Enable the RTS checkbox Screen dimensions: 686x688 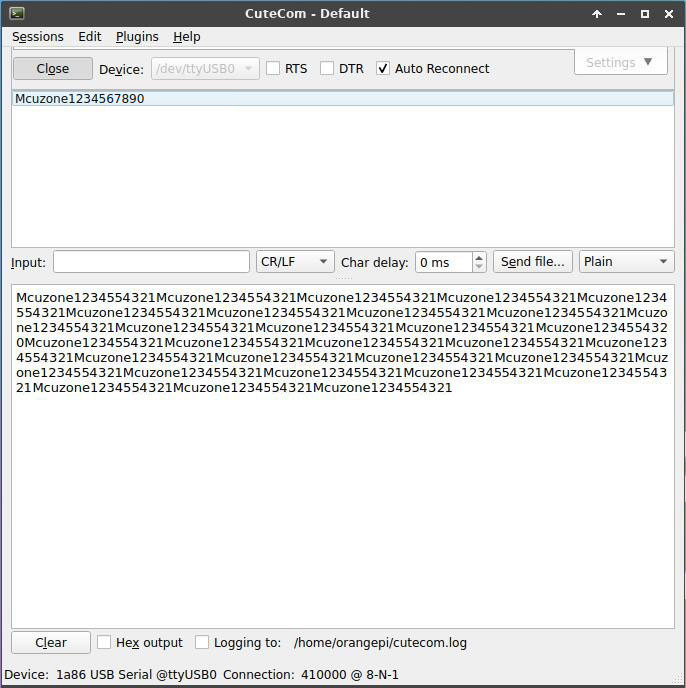point(273,69)
